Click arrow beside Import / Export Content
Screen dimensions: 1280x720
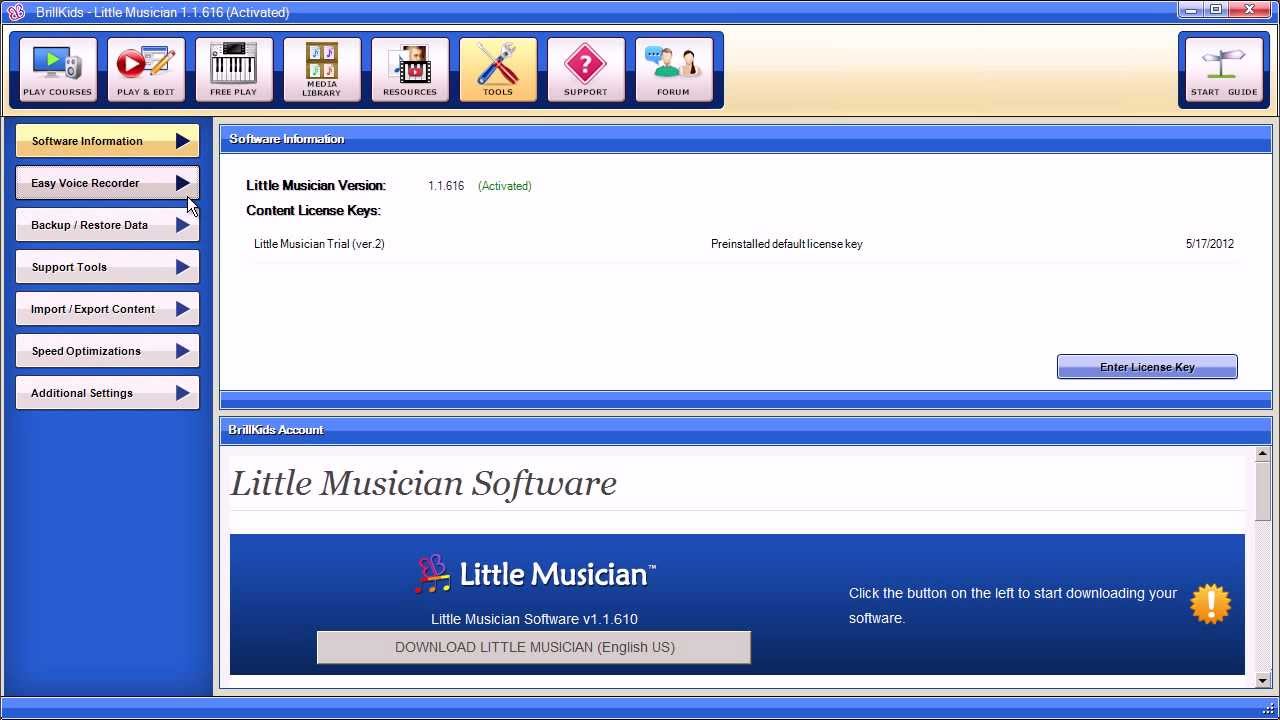[x=183, y=309]
